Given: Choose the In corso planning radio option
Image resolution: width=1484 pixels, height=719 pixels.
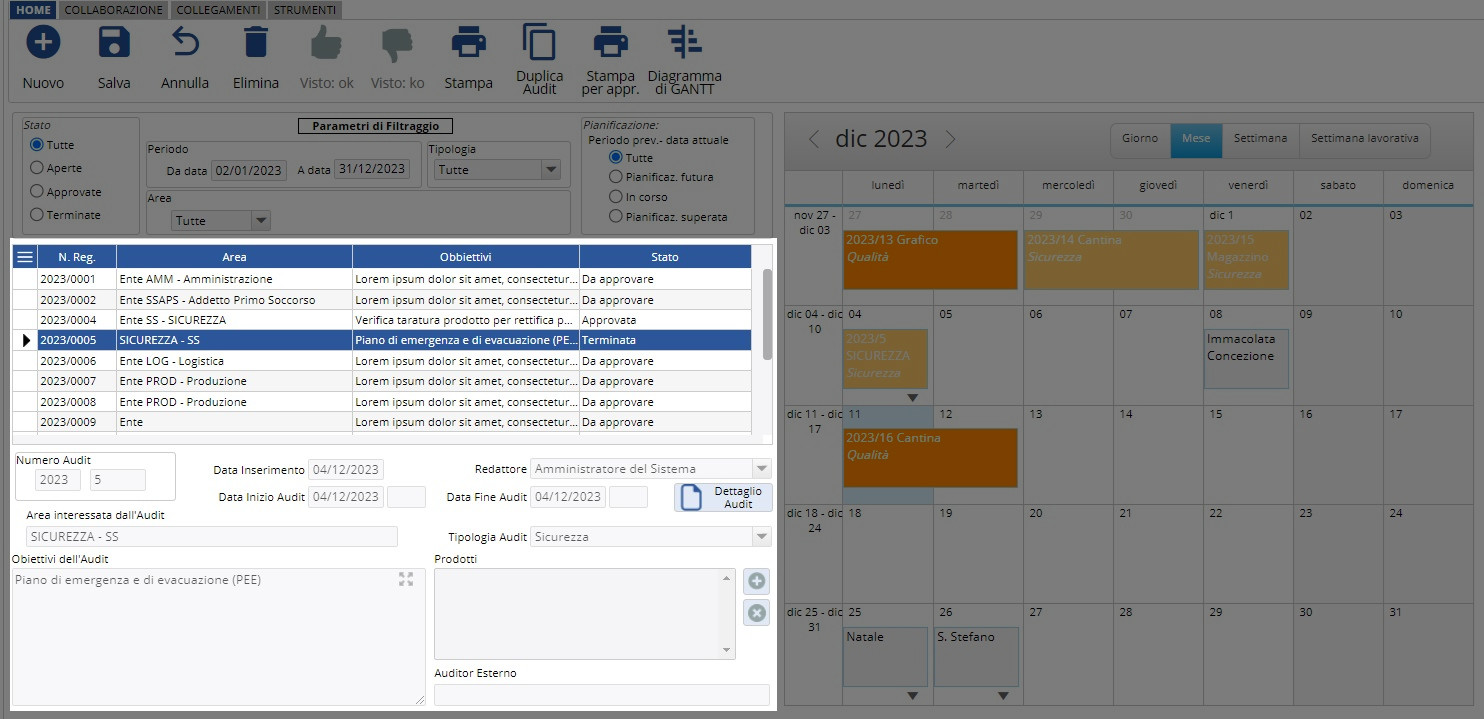Looking at the screenshot, I should pos(616,197).
